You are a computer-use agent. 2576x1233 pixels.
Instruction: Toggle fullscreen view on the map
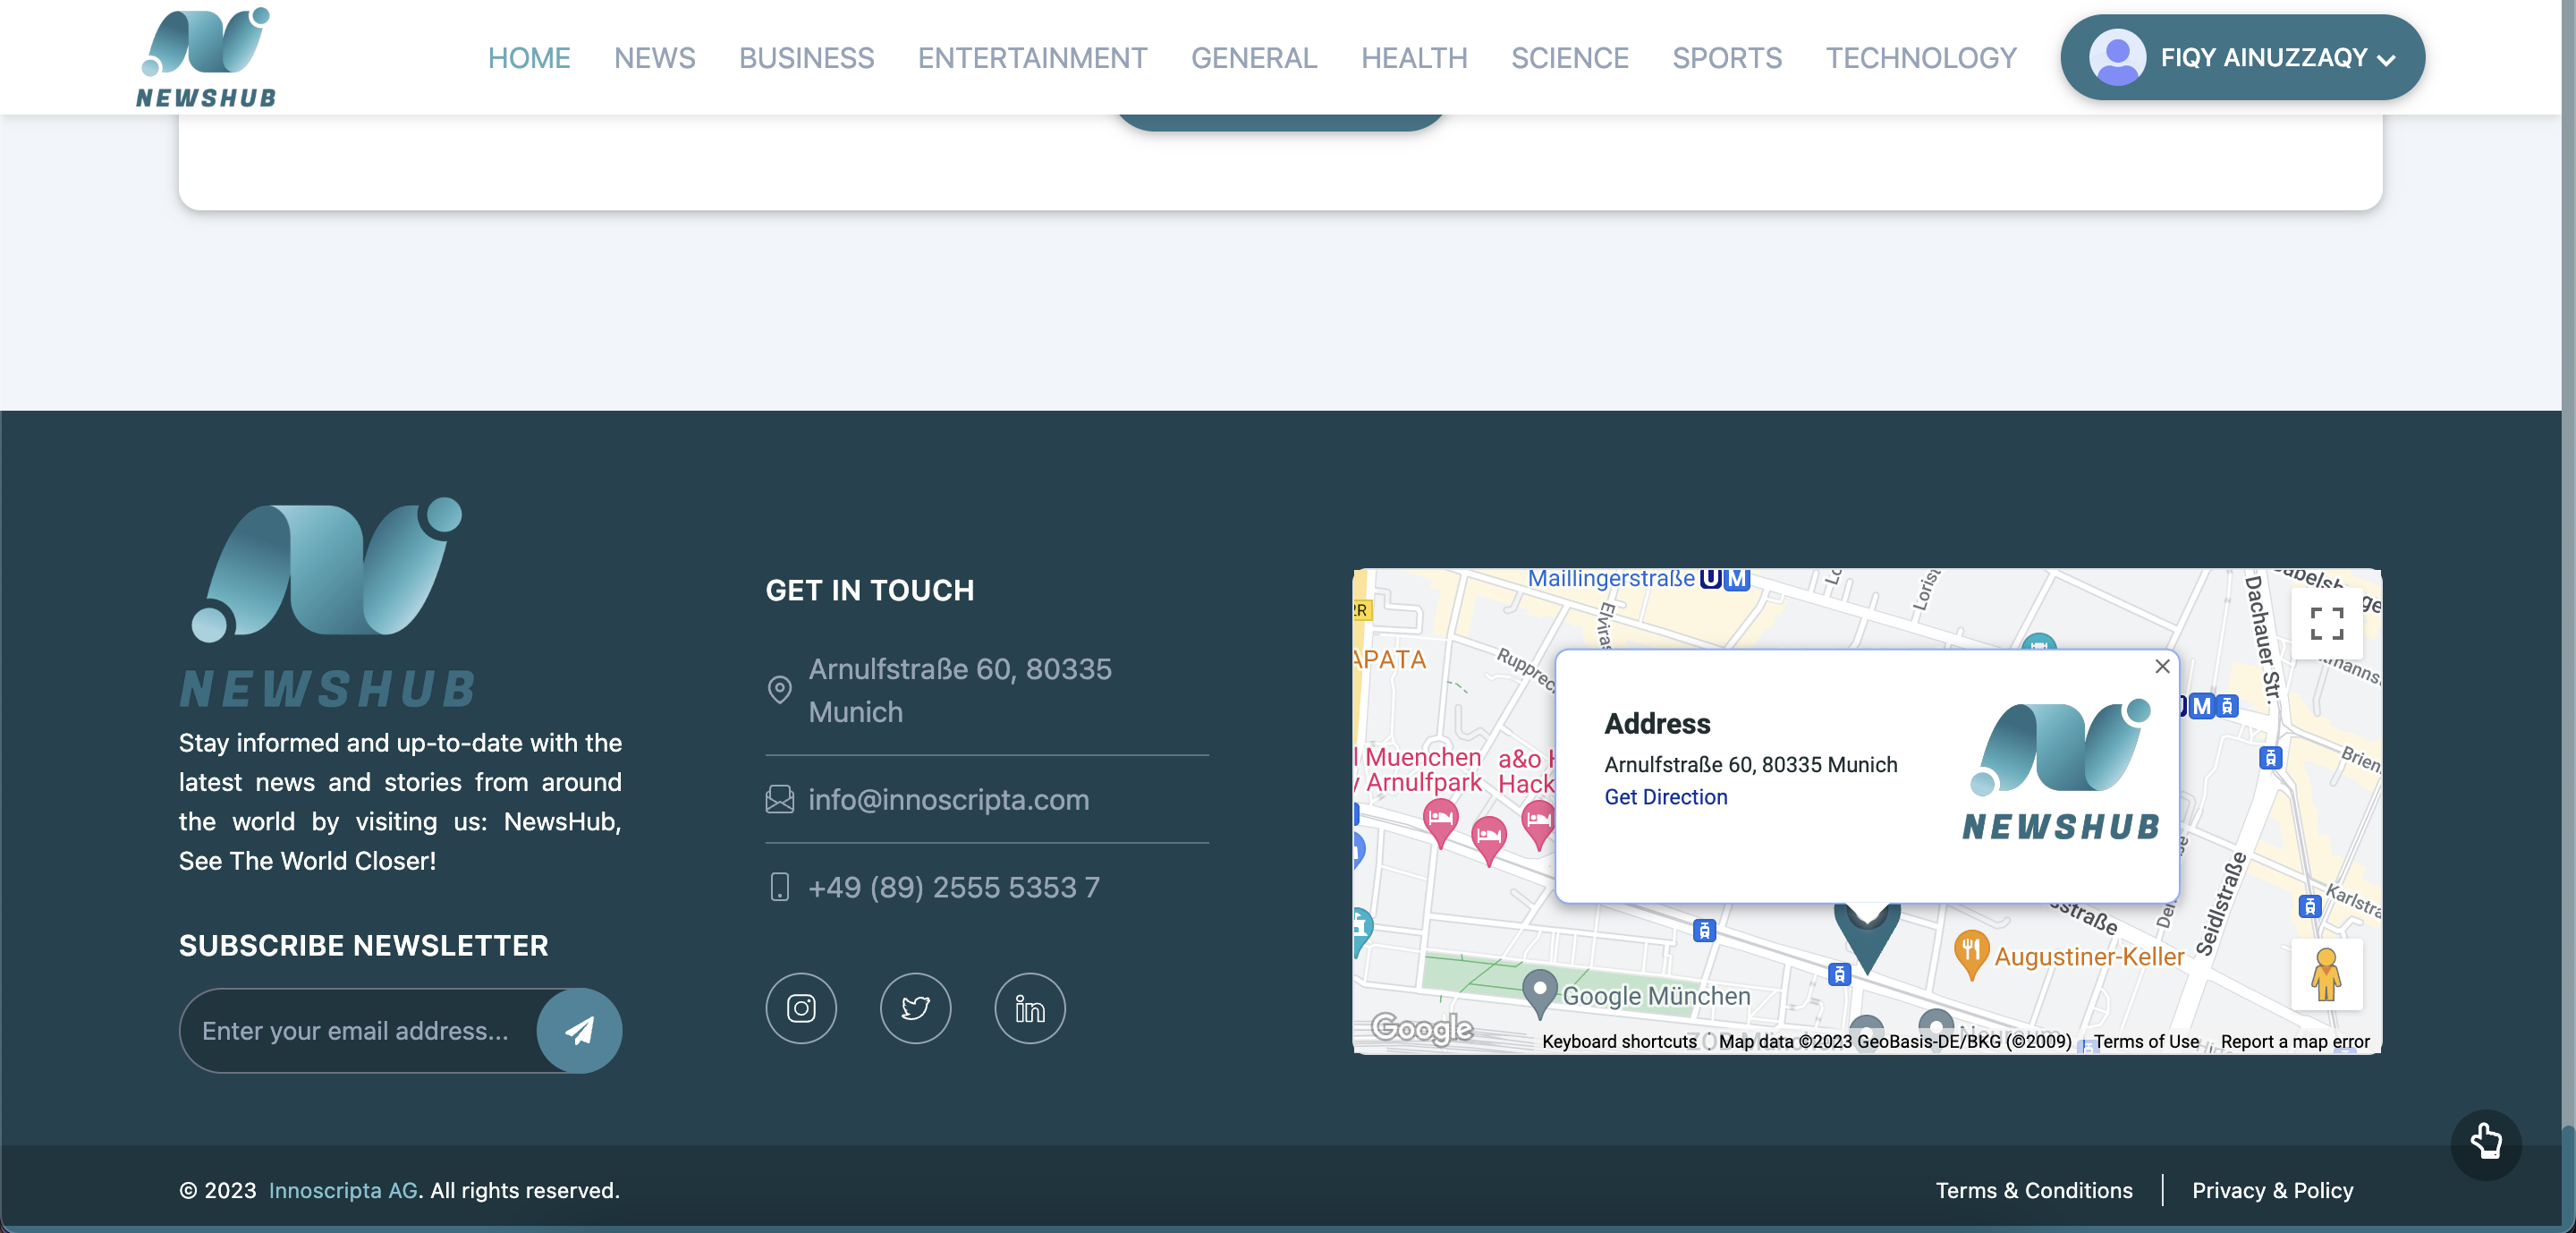coord(2326,624)
